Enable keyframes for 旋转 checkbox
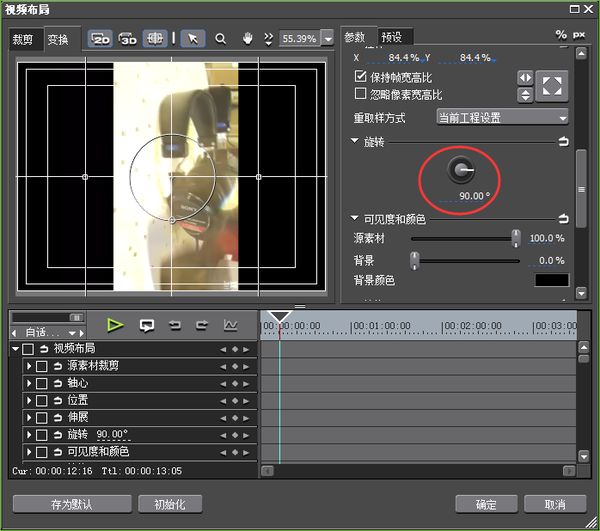 tap(41, 435)
